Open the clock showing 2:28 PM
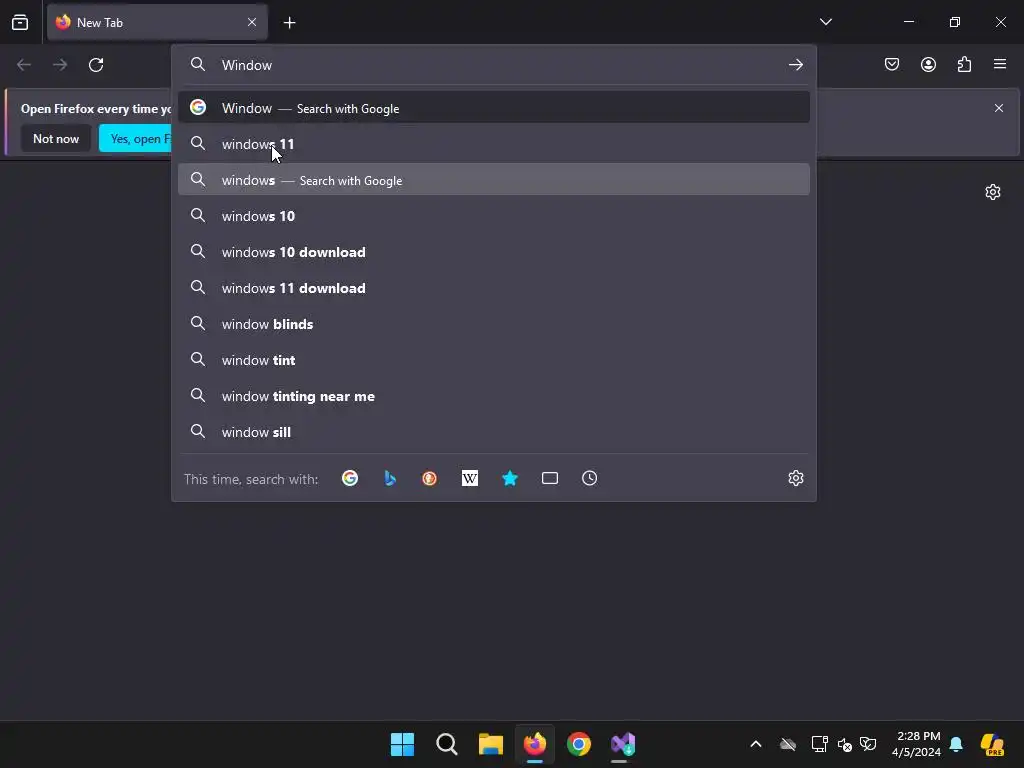1024x768 pixels. 916,744
